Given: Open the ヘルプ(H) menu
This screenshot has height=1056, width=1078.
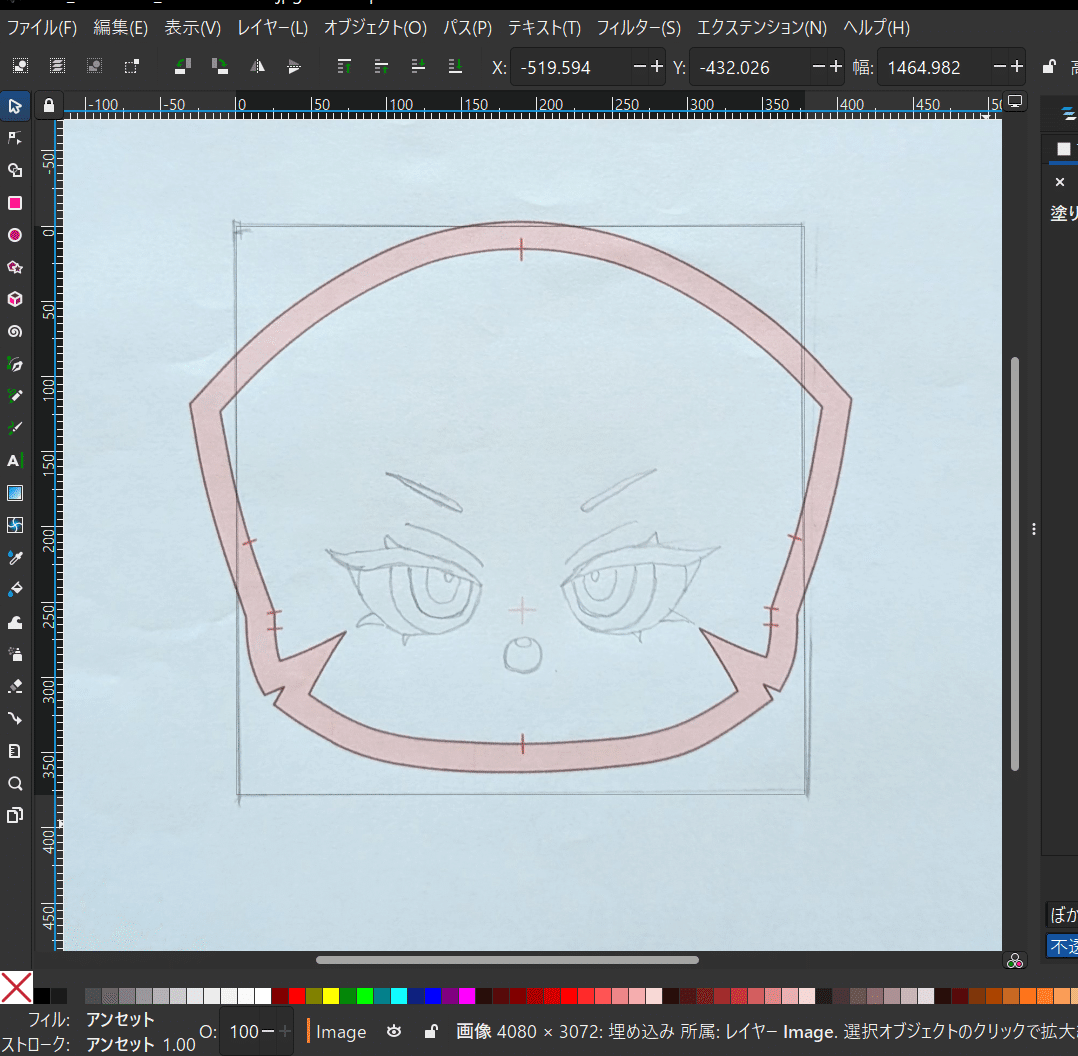Looking at the screenshot, I should click(877, 28).
